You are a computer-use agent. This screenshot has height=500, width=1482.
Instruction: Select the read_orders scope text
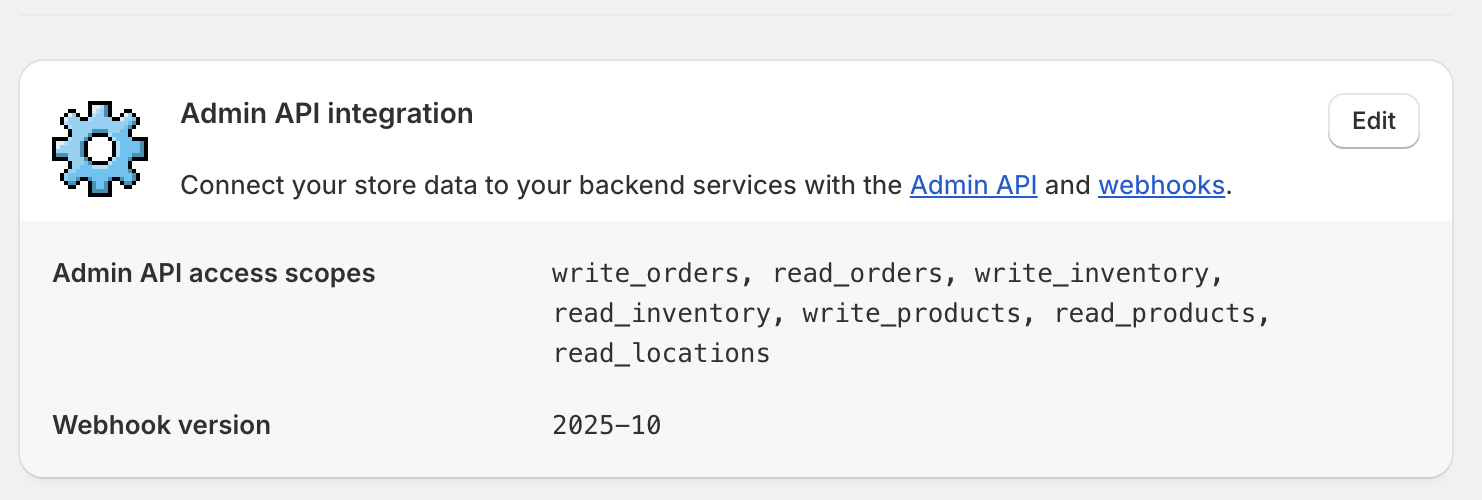[x=857, y=273]
